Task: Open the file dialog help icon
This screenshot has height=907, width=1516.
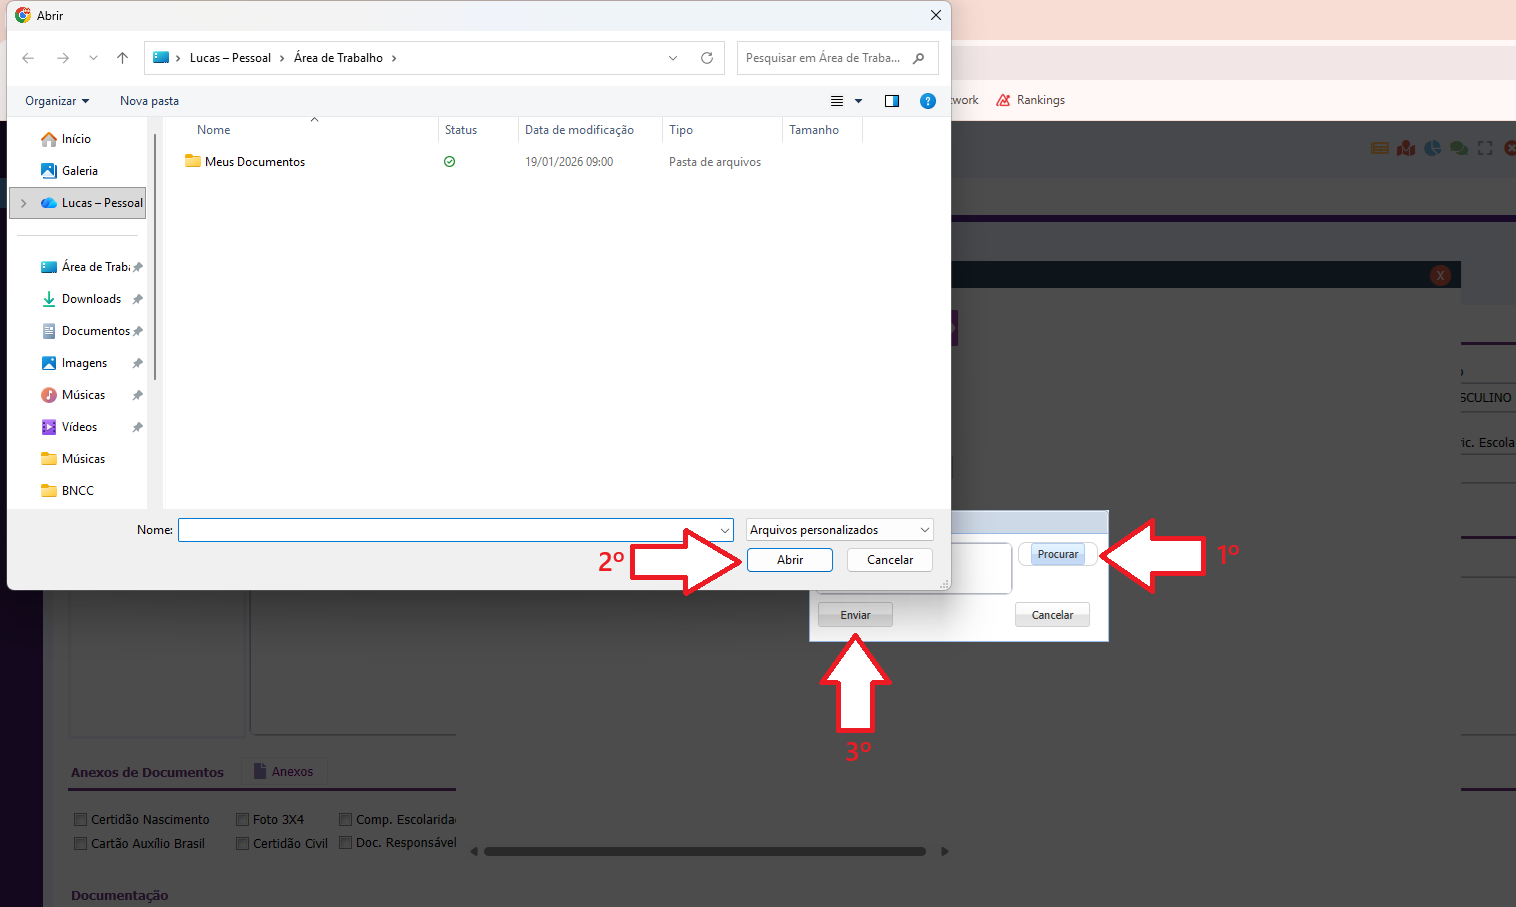Action: point(928,101)
